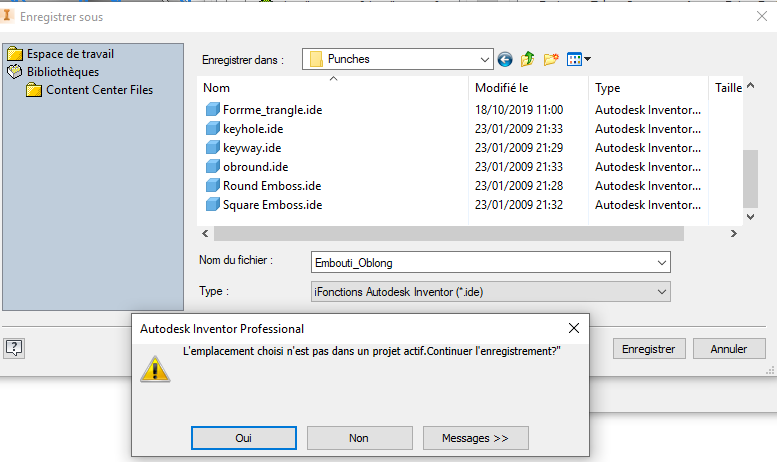Select file keyway.ide
This screenshot has height=462, width=777.
coord(252,148)
